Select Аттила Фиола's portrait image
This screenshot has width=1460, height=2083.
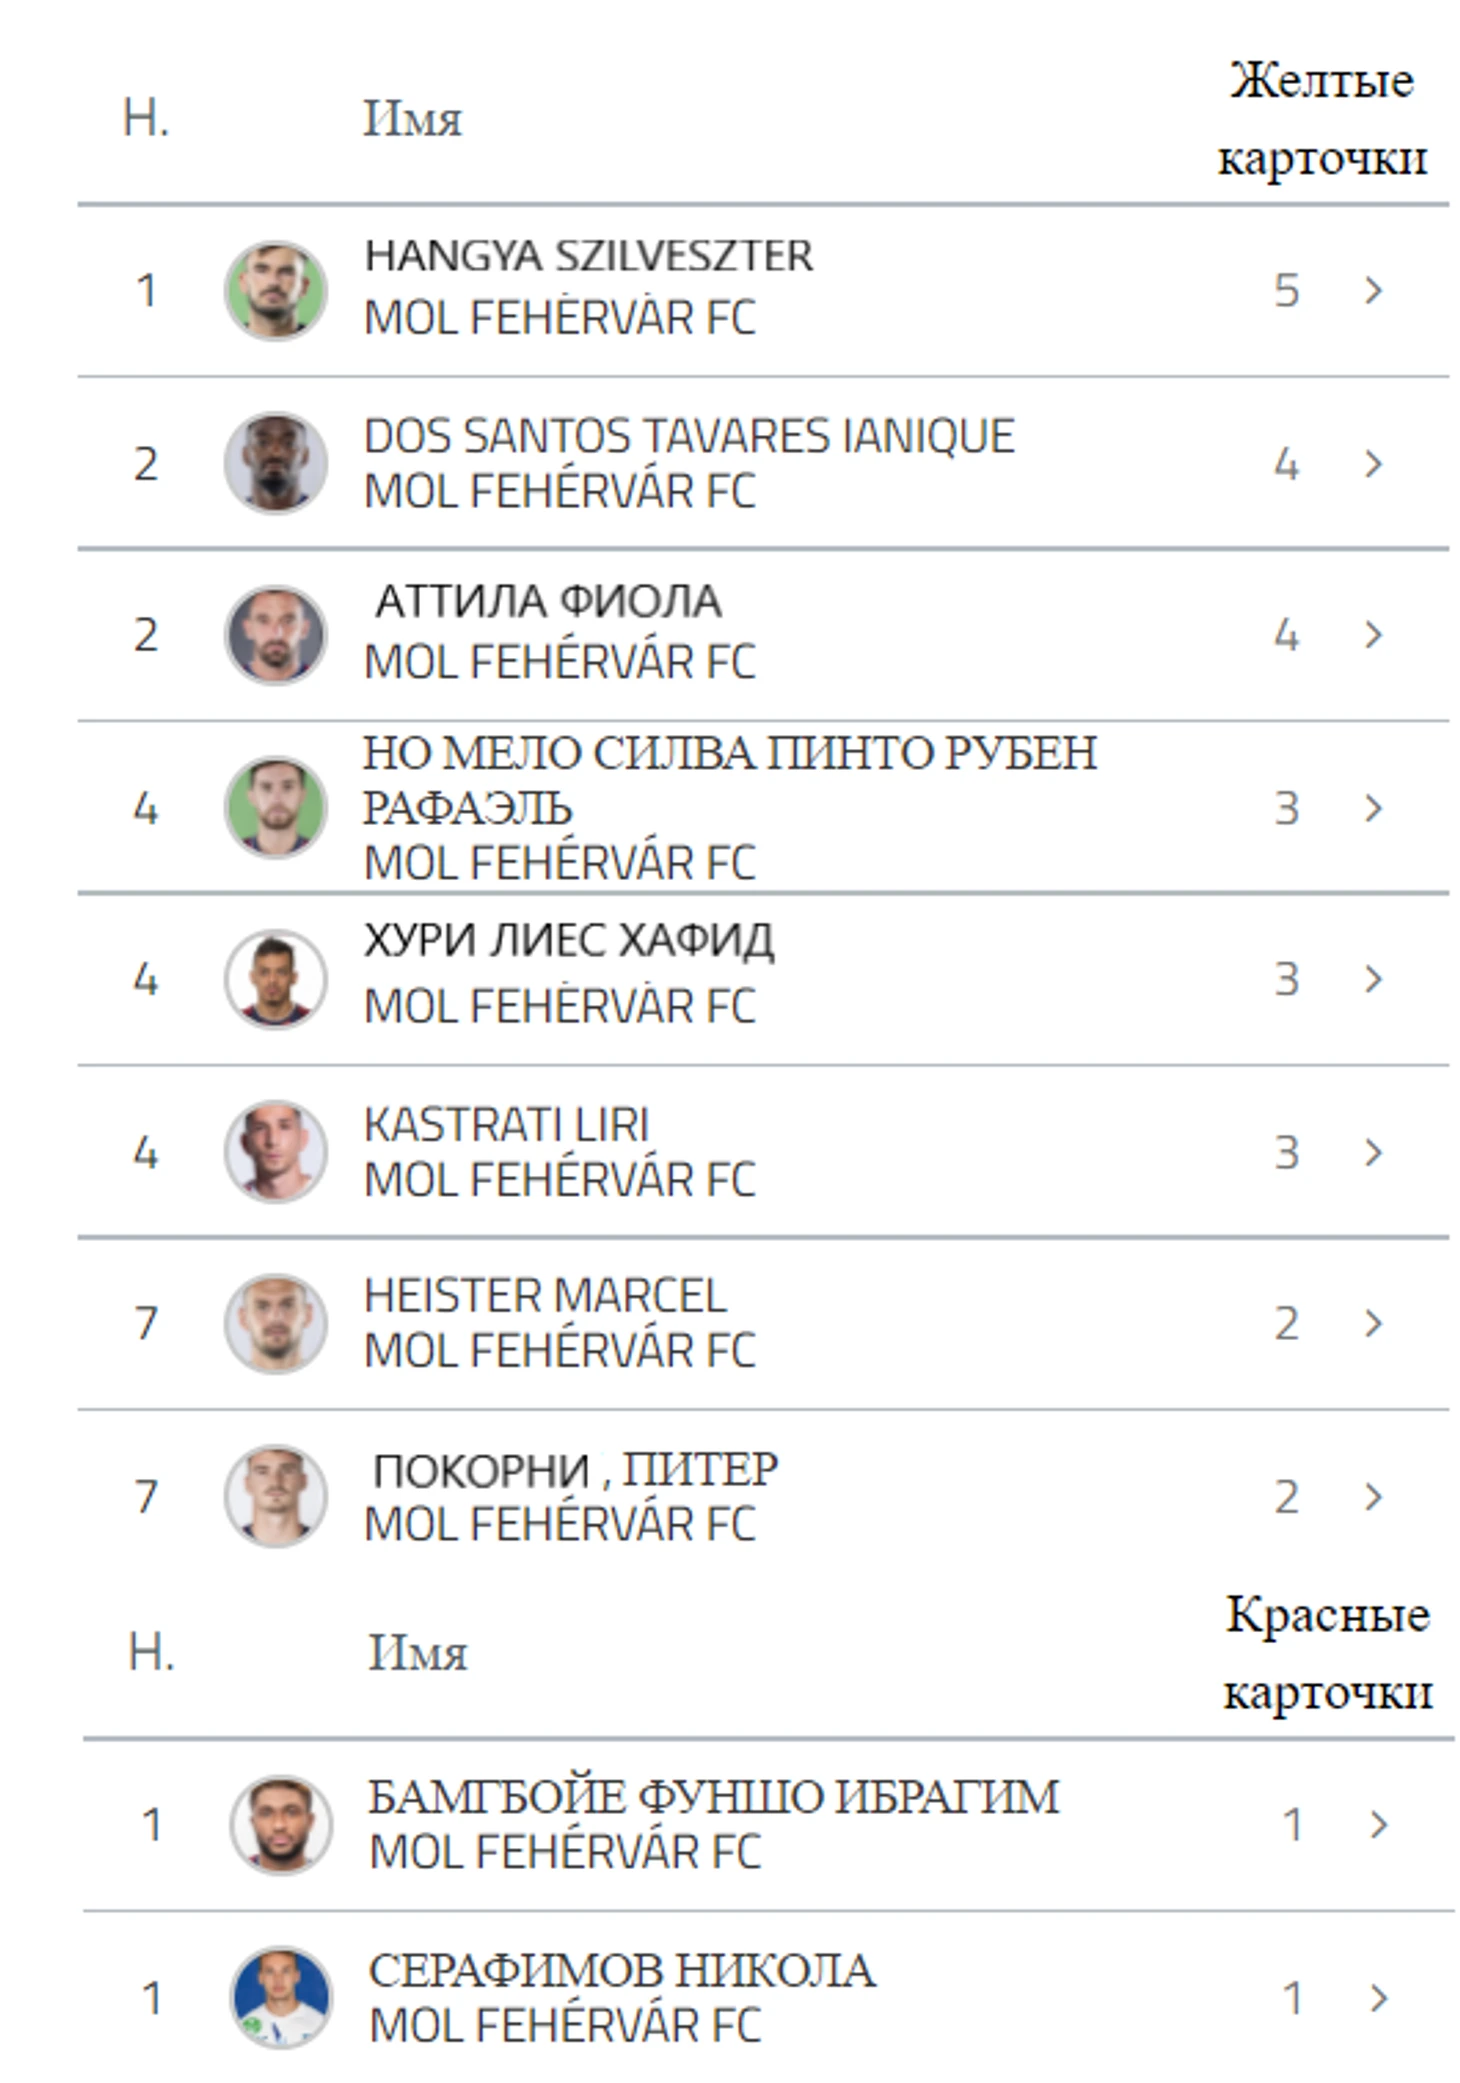[x=275, y=634]
